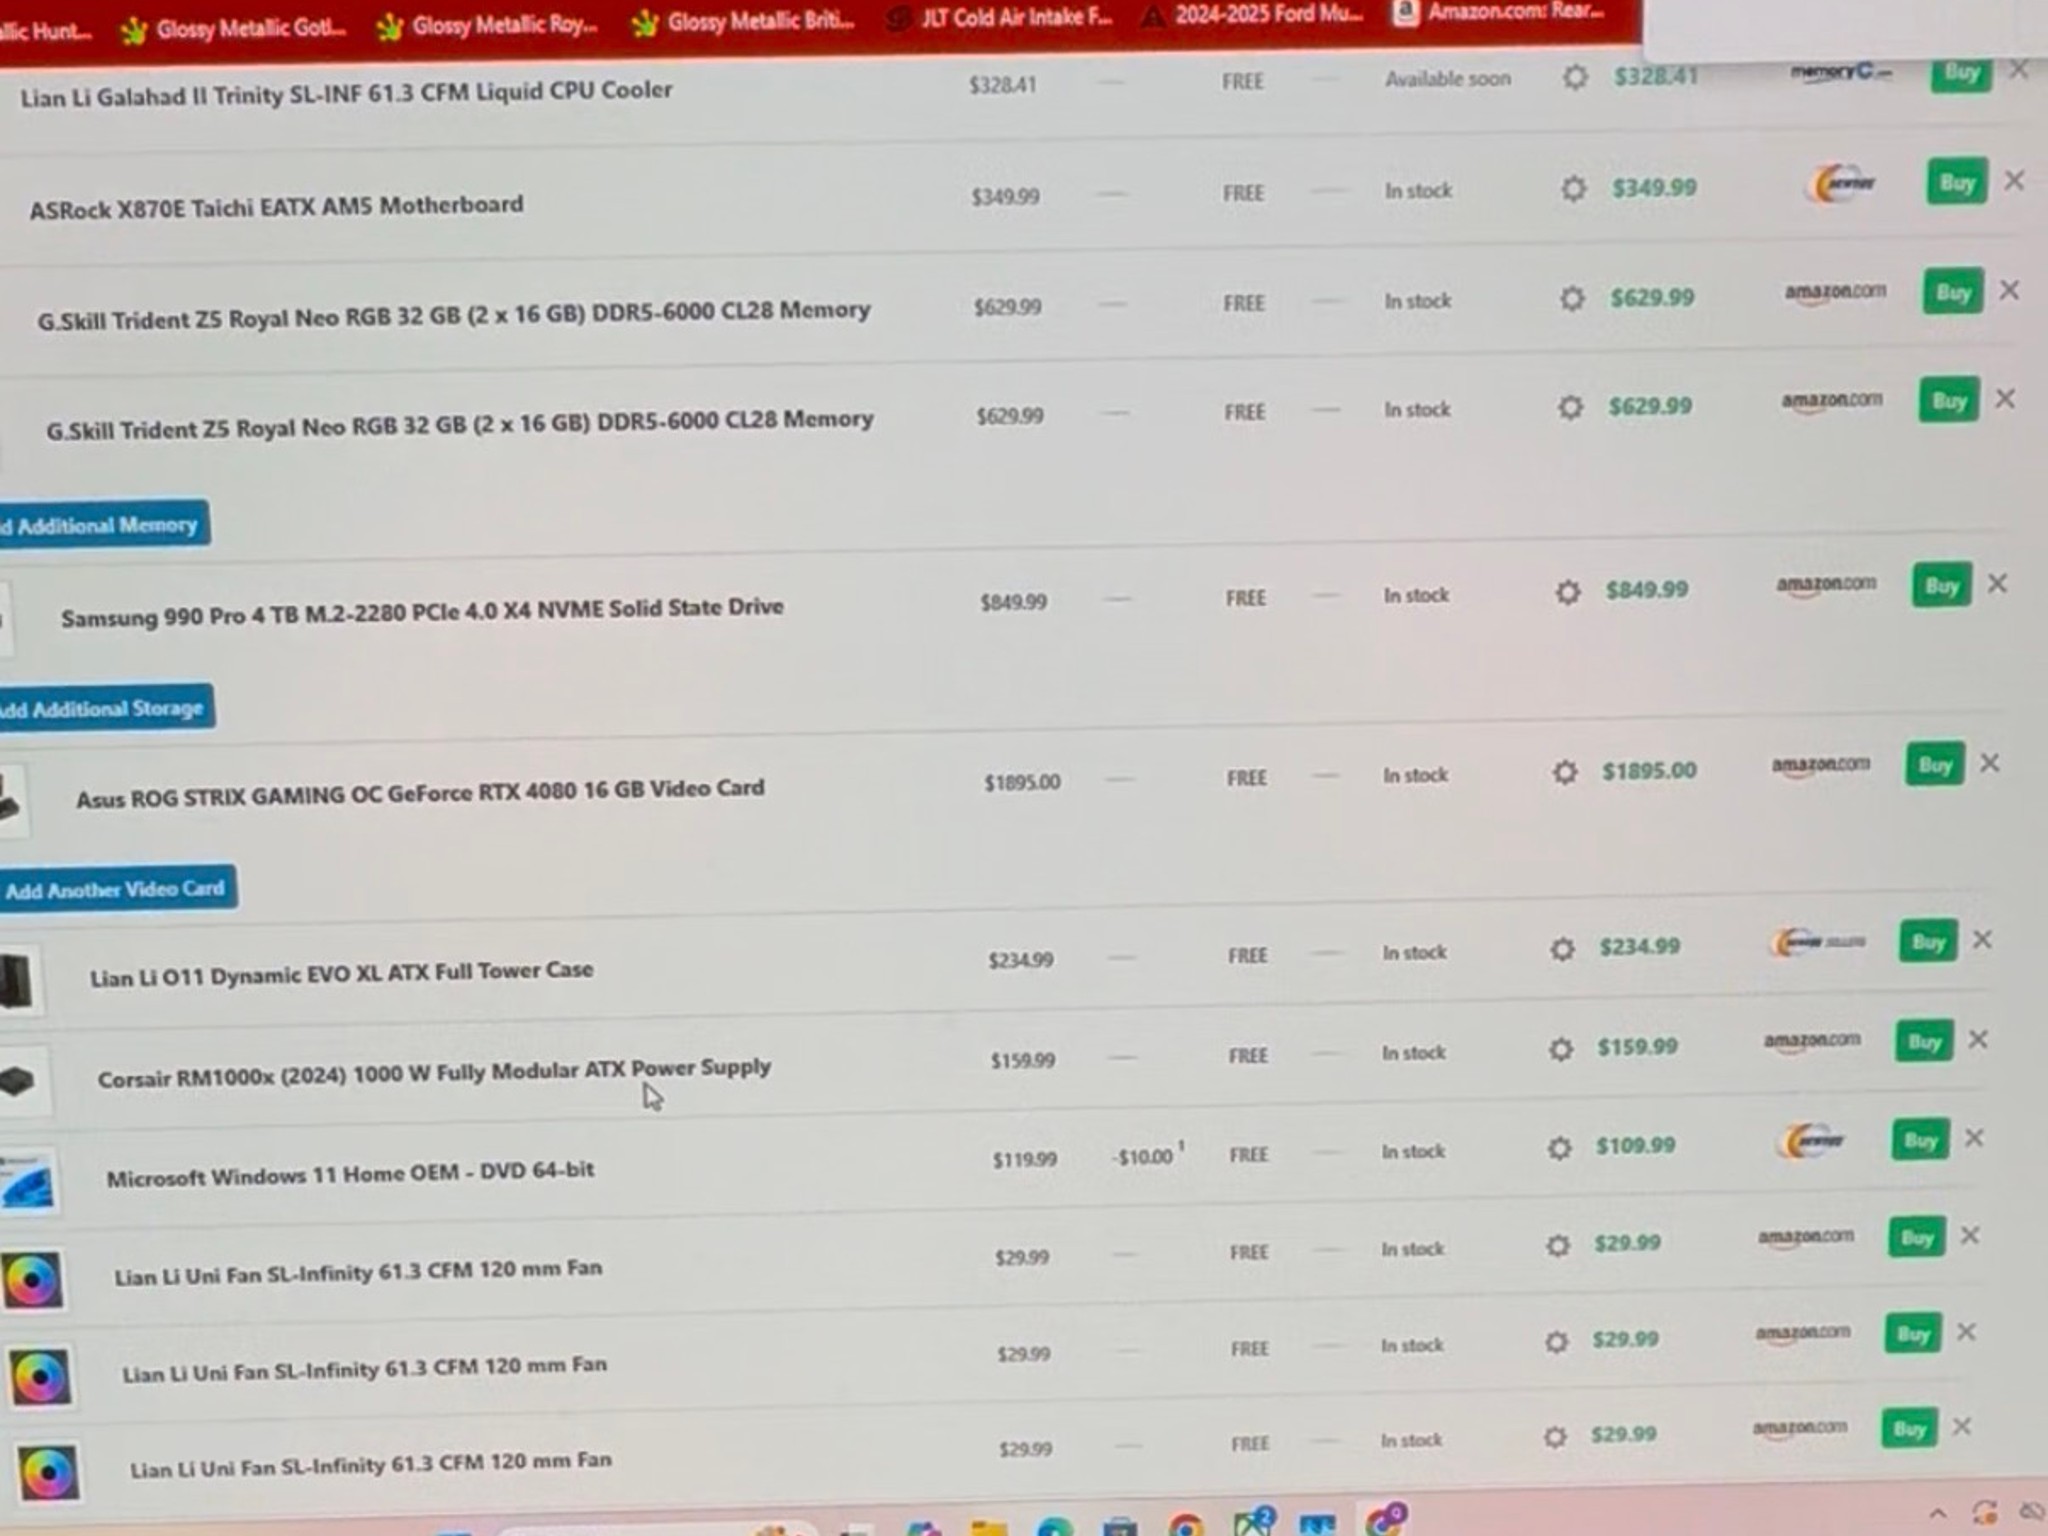The image size is (2048, 1536).
Task: Open the gear options for Corsair RM1000x power supply
Action: pyautogui.click(x=1560, y=1049)
